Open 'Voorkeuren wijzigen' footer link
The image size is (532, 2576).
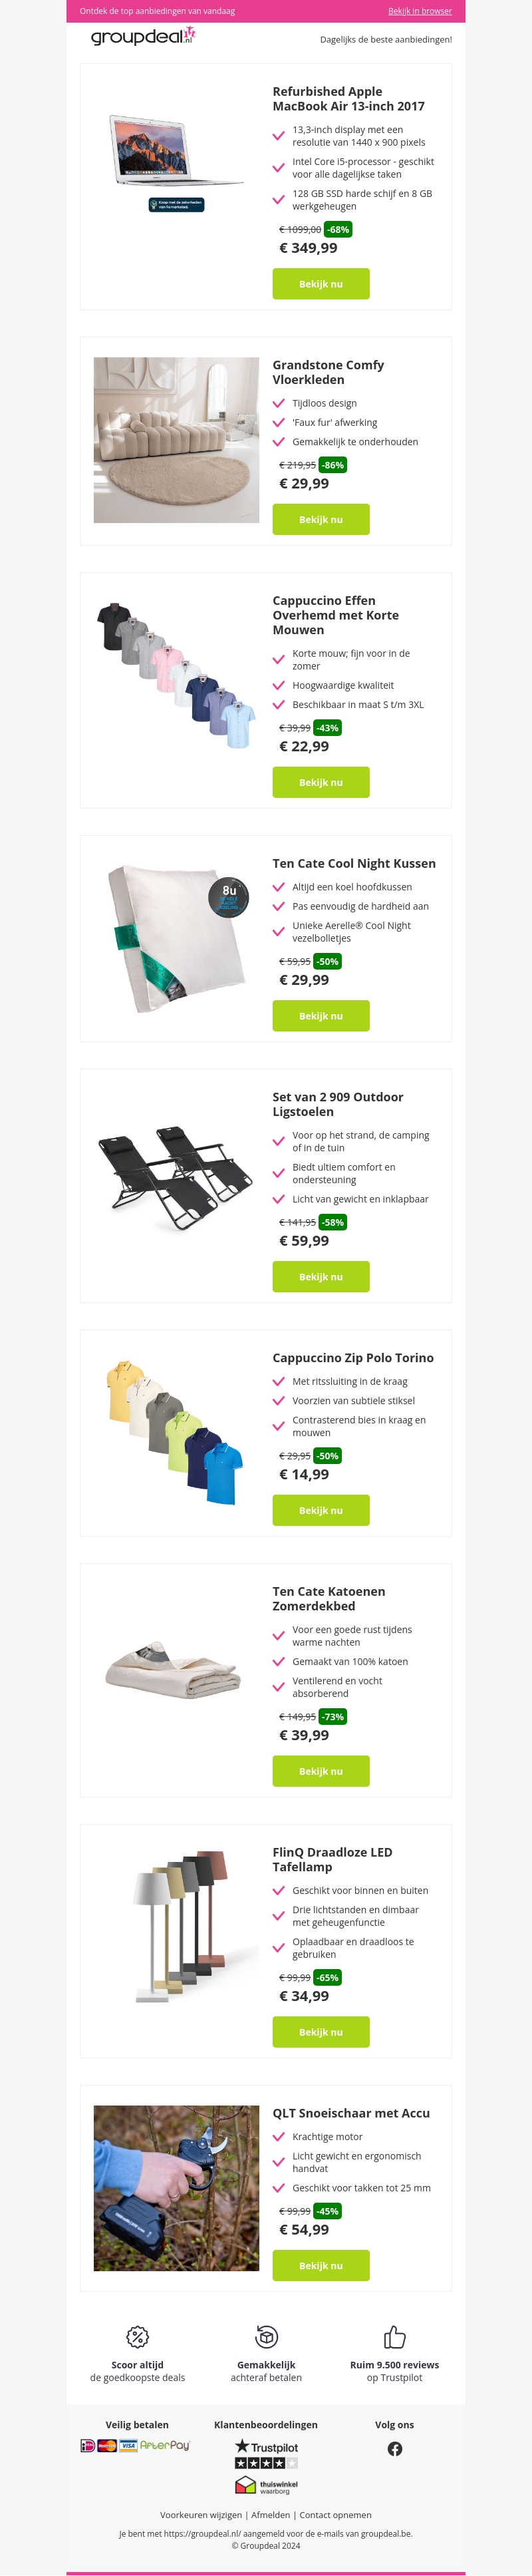click(x=201, y=2515)
